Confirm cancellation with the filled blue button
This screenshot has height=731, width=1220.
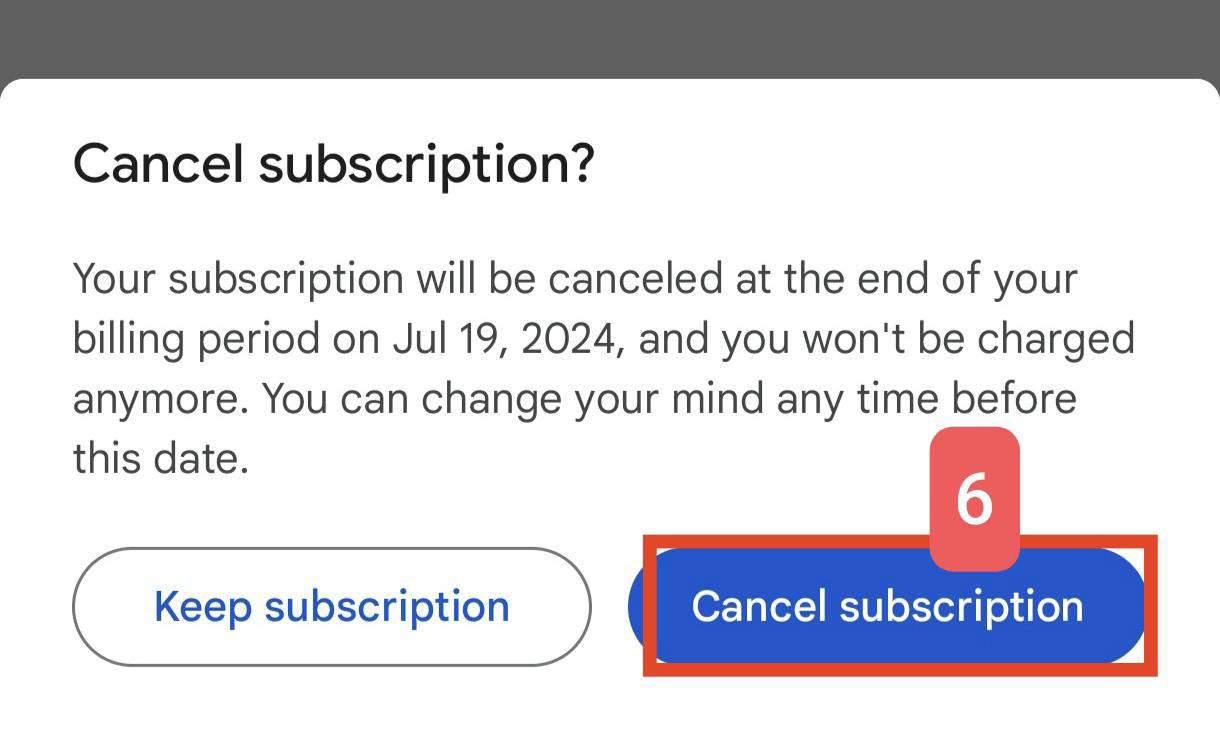click(x=887, y=606)
